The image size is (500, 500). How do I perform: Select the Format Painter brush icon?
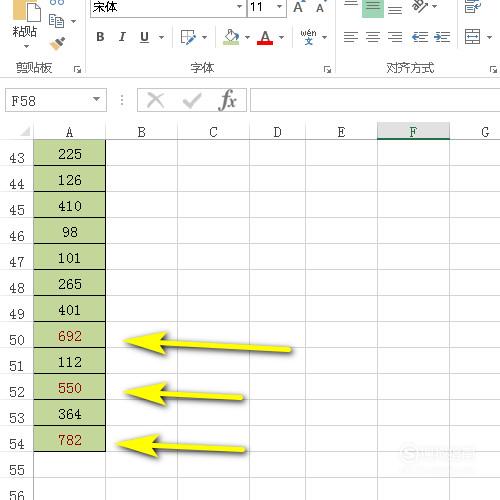tap(57, 43)
